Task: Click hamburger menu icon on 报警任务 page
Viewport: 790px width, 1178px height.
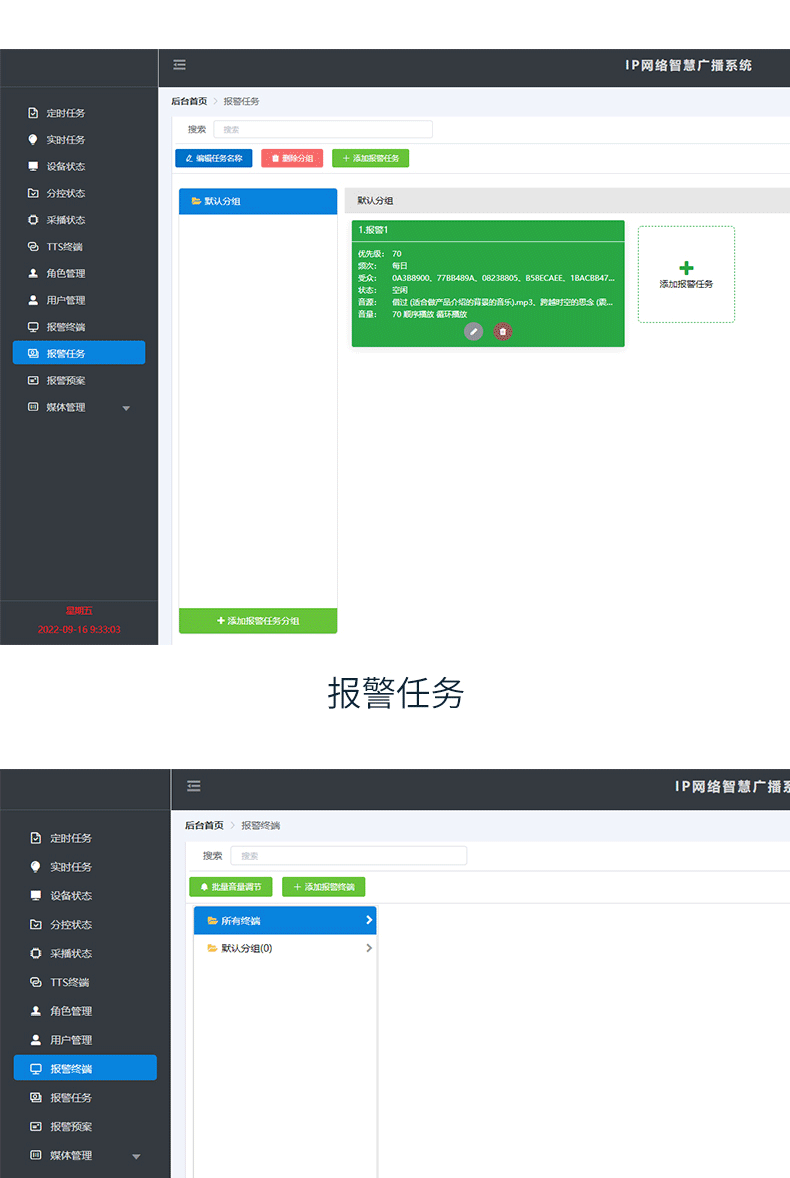Action: [179, 65]
